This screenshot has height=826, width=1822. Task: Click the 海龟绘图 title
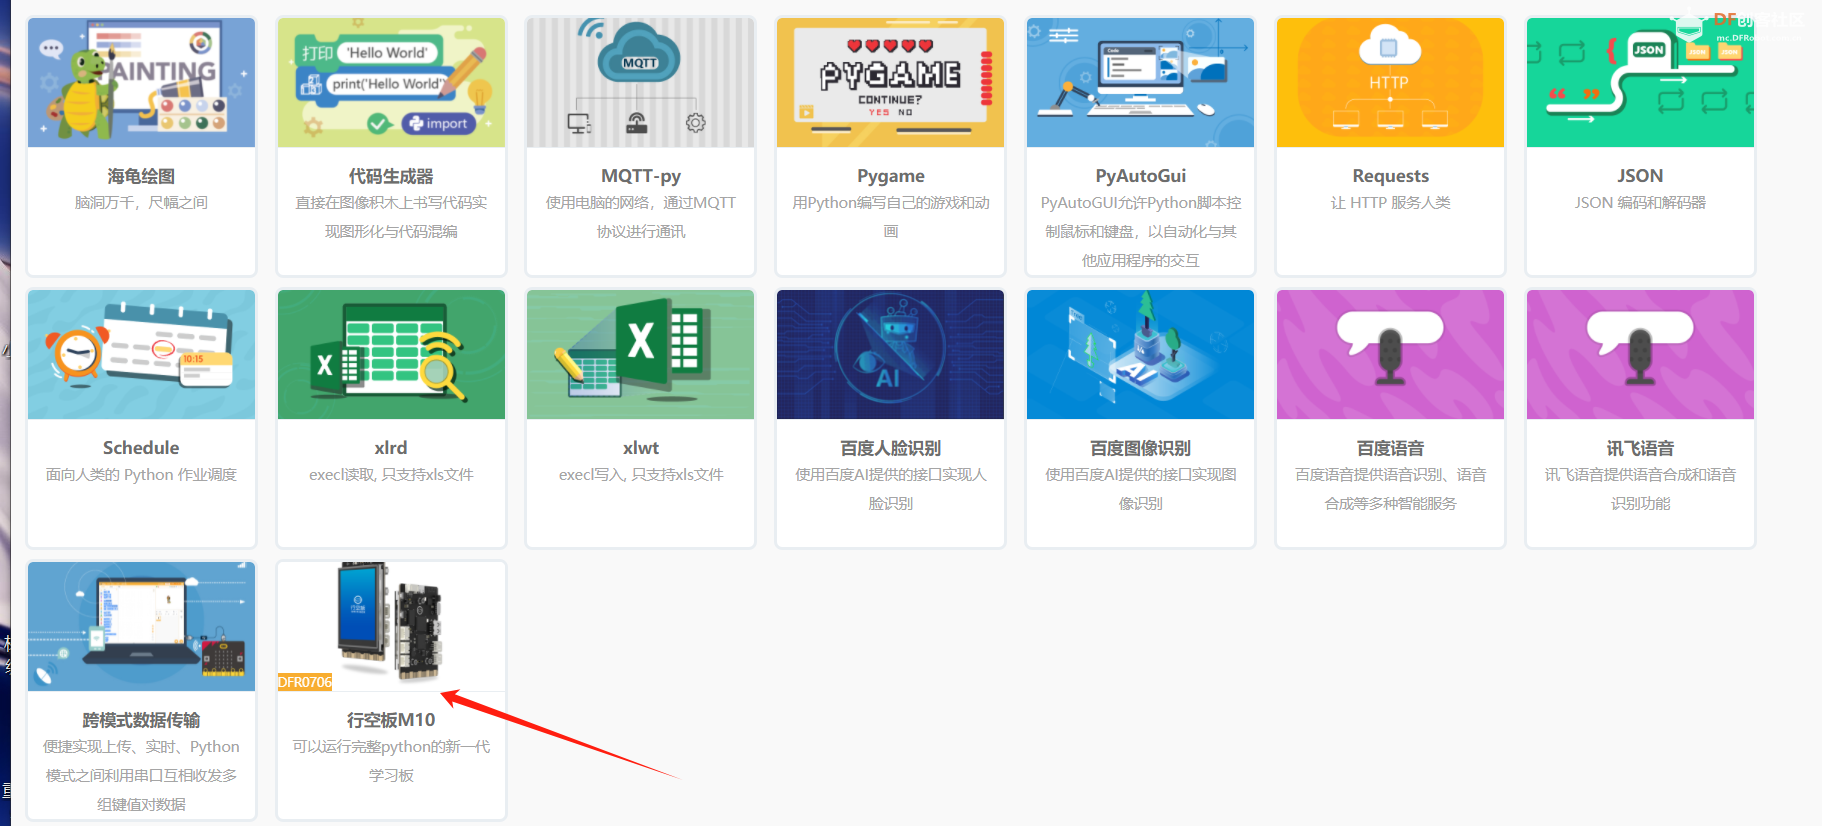141,176
